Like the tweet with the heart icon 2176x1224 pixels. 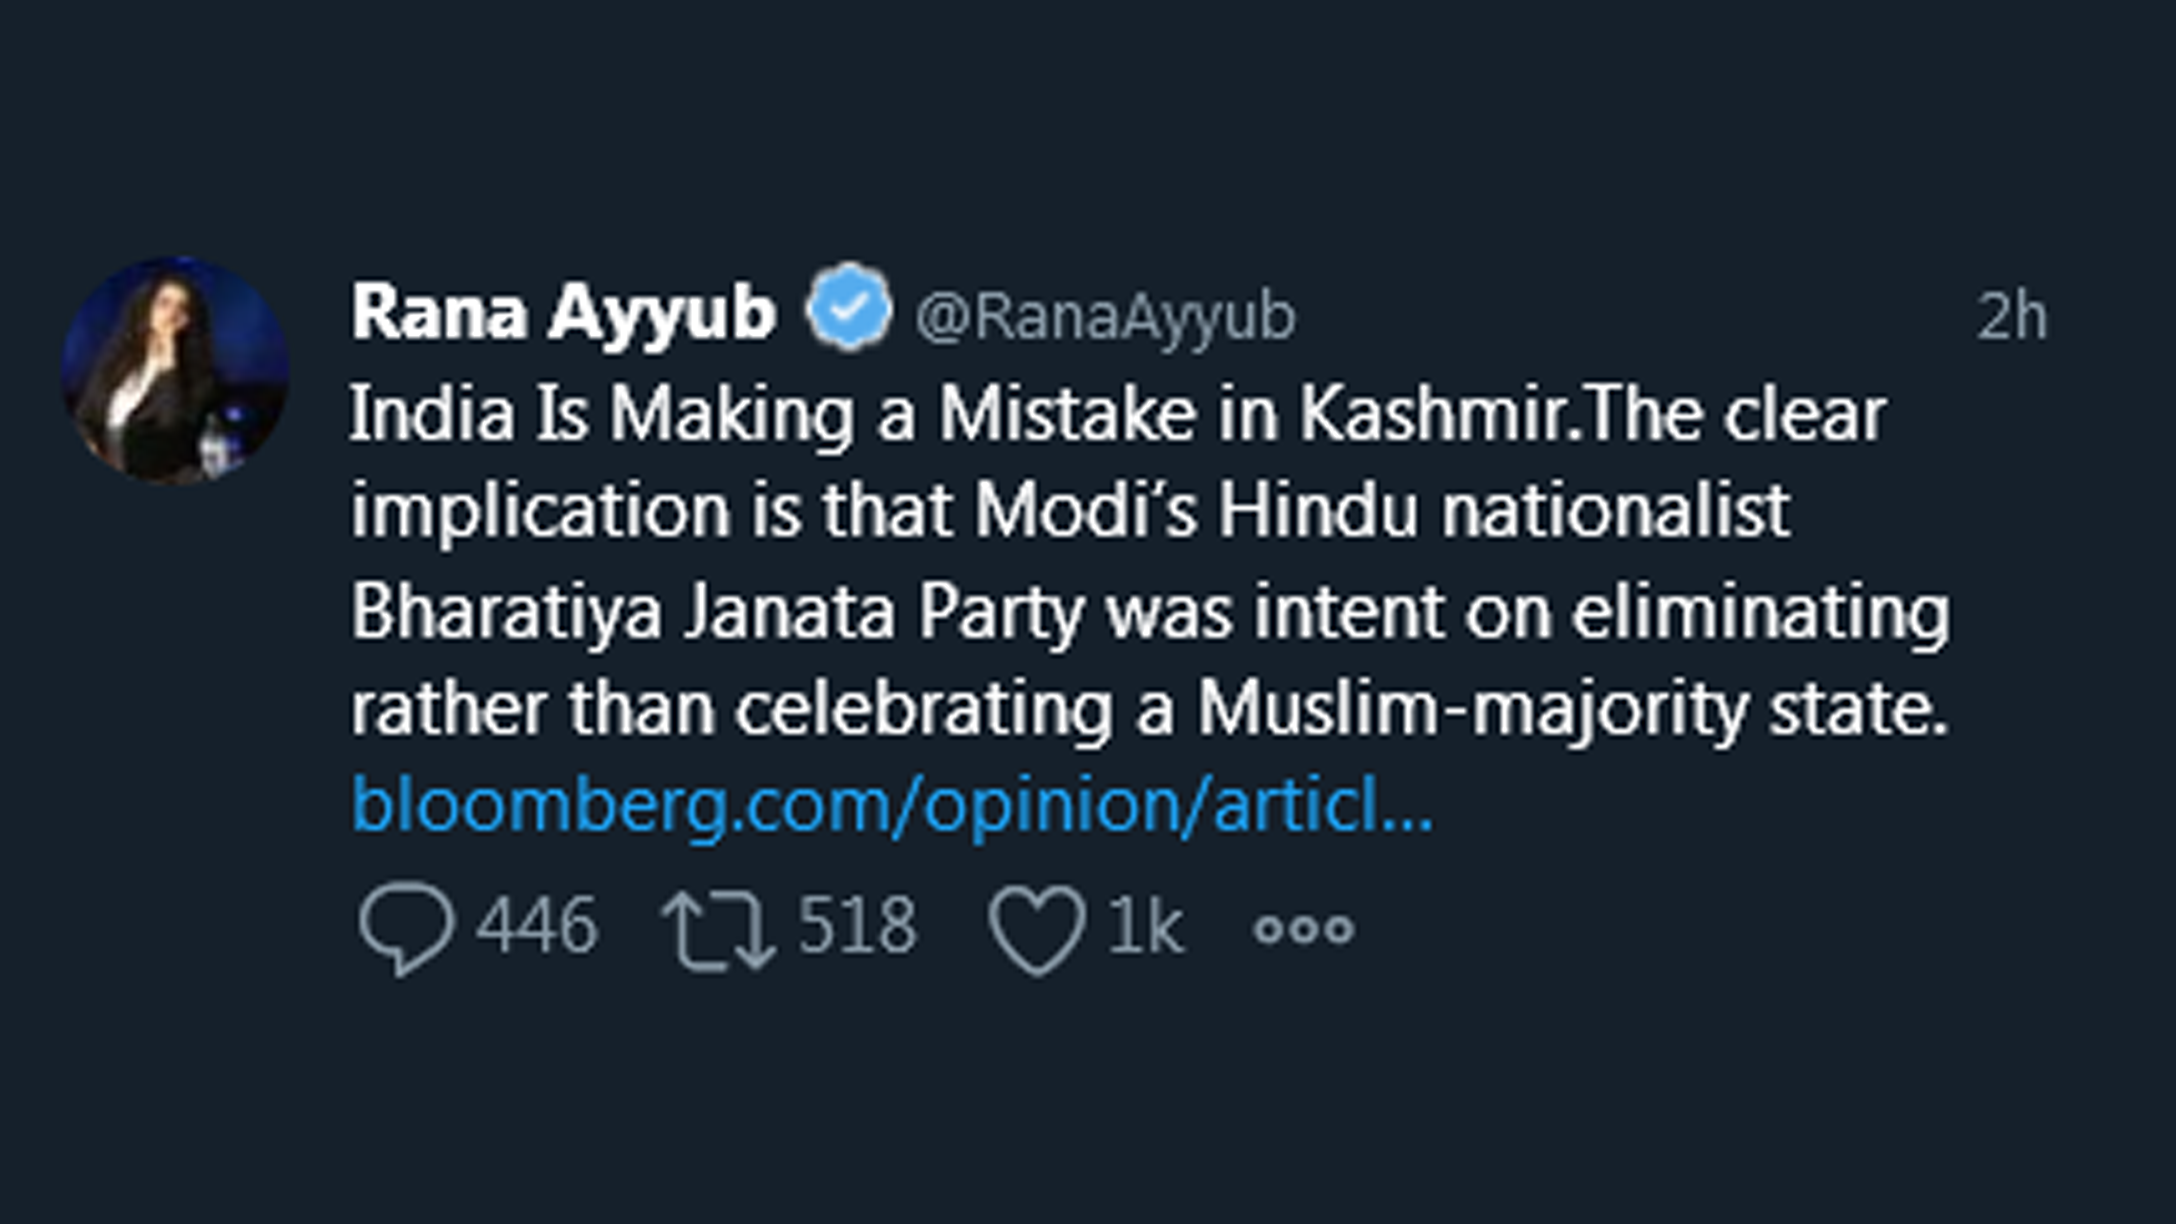1037,928
